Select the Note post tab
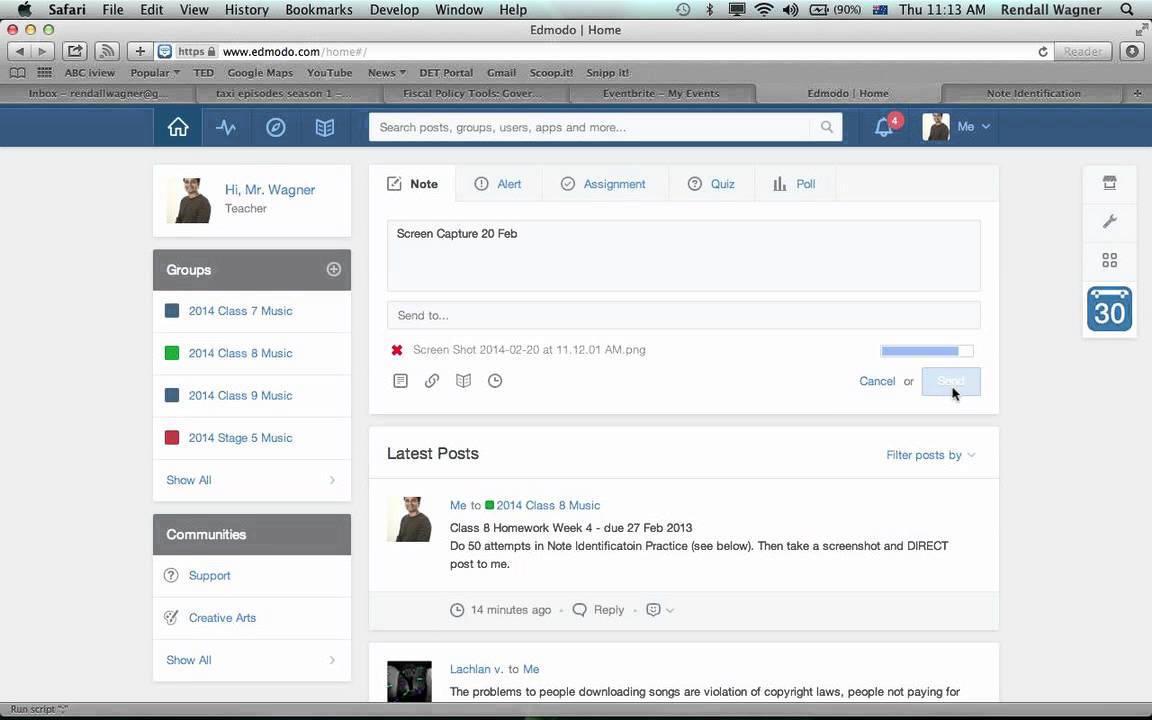Viewport: 1152px width, 720px height. [x=412, y=184]
